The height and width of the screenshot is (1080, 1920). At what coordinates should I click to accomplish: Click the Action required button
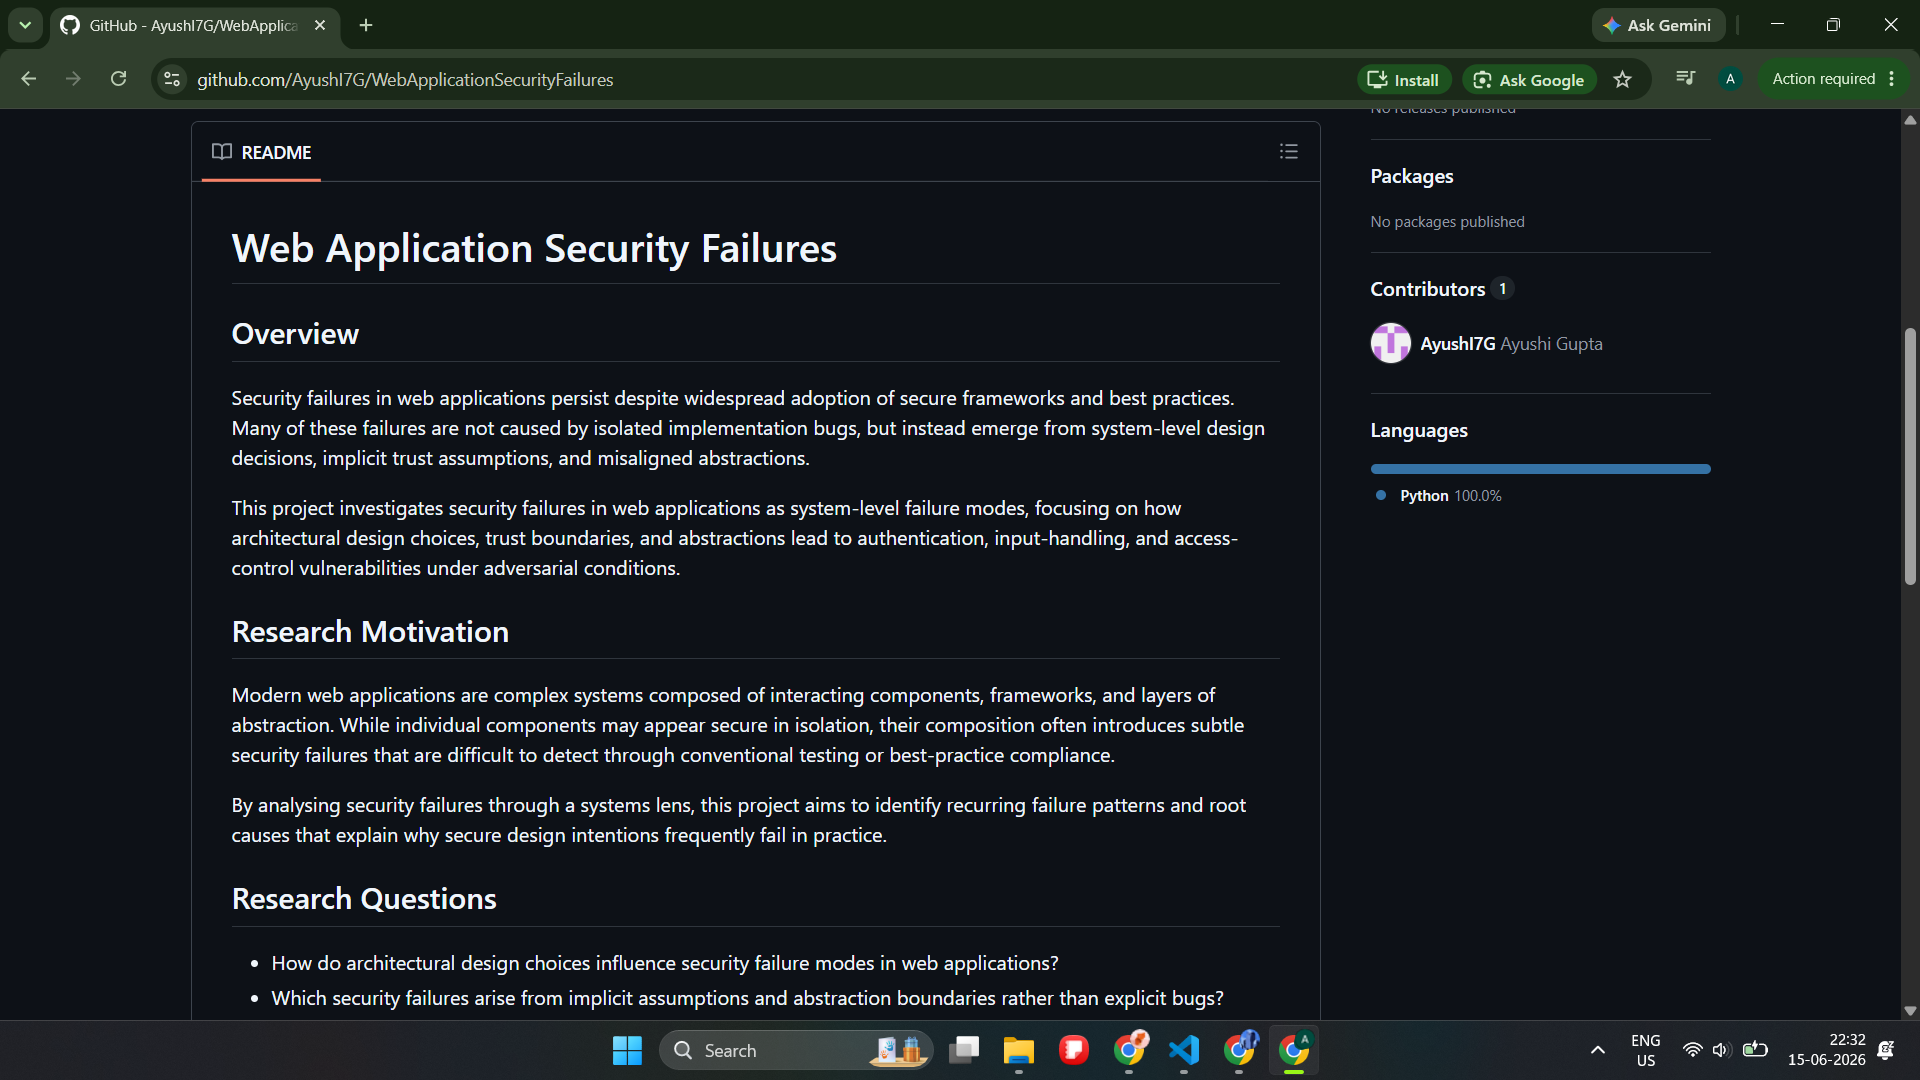1823,79
